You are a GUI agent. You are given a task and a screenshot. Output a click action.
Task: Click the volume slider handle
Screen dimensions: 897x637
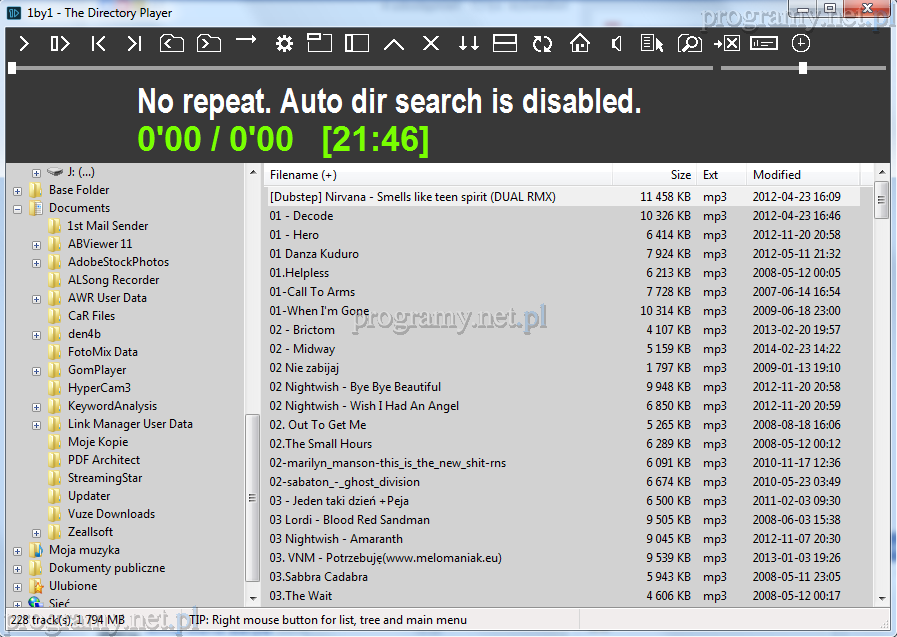coord(802,68)
